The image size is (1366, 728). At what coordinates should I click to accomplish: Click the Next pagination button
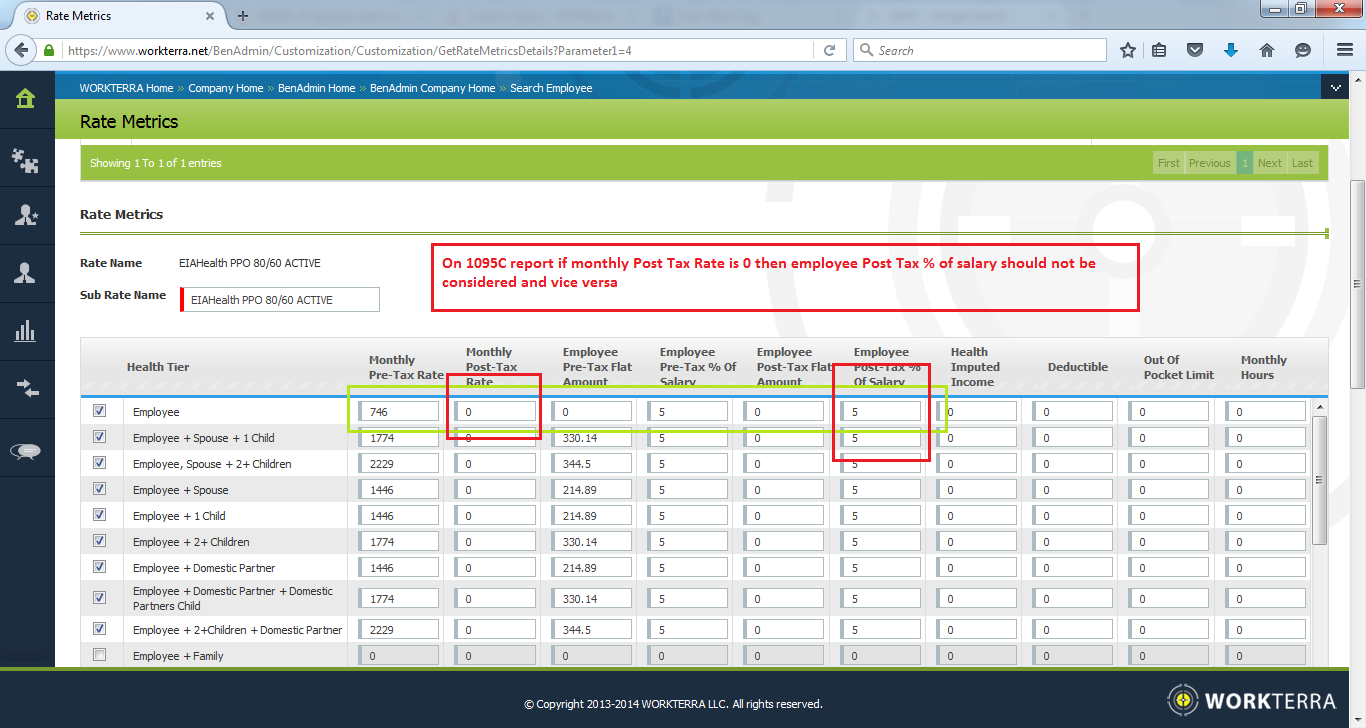pyautogui.click(x=1270, y=163)
